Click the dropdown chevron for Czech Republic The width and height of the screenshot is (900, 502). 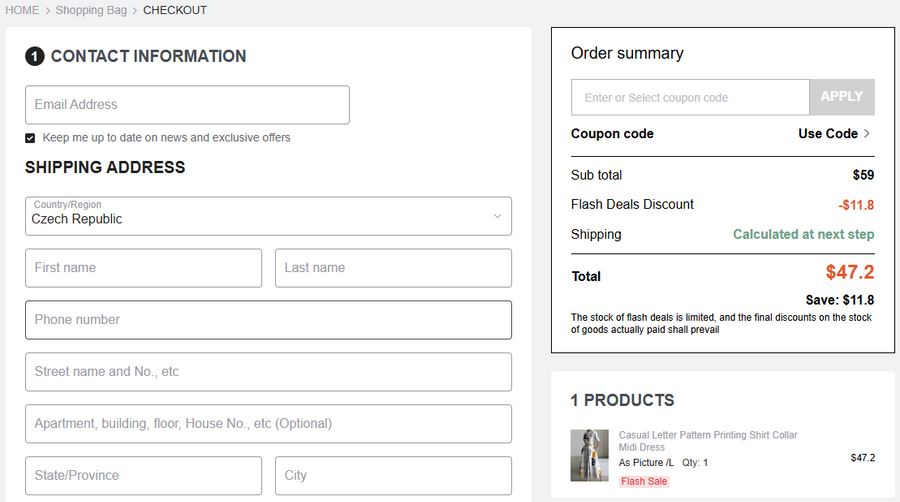(x=497, y=216)
